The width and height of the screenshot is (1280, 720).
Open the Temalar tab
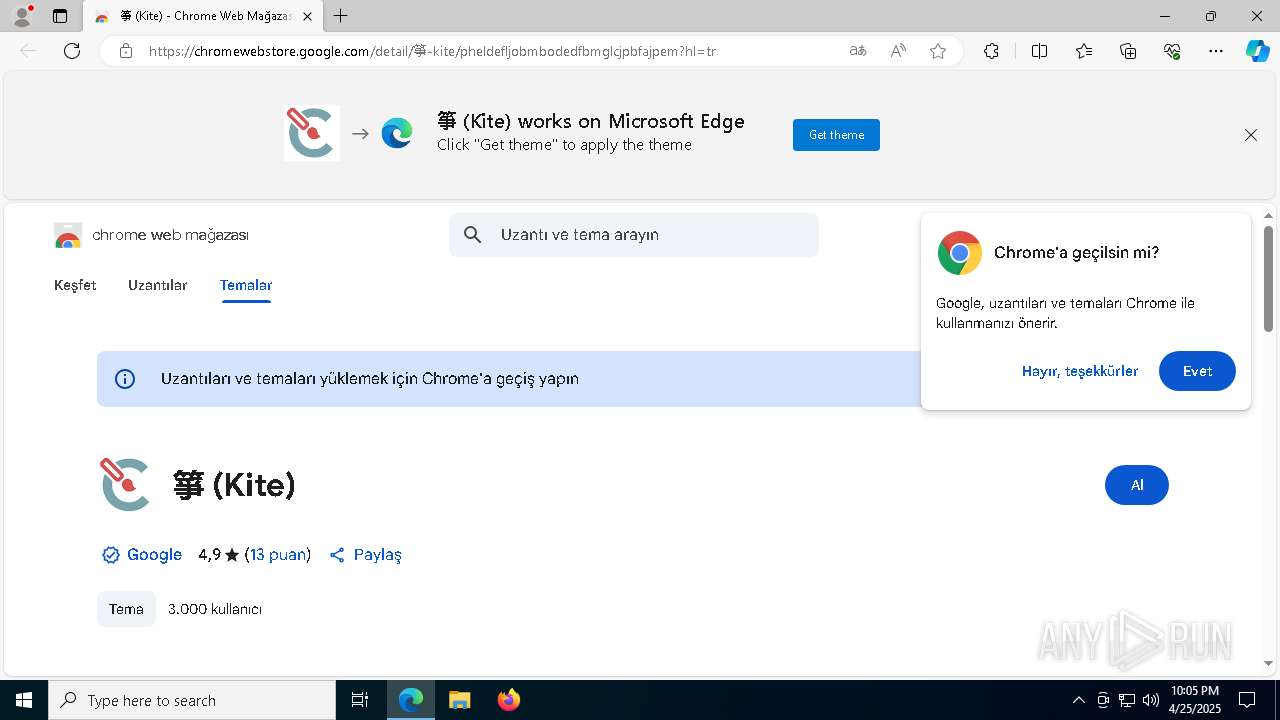[246, 285]
